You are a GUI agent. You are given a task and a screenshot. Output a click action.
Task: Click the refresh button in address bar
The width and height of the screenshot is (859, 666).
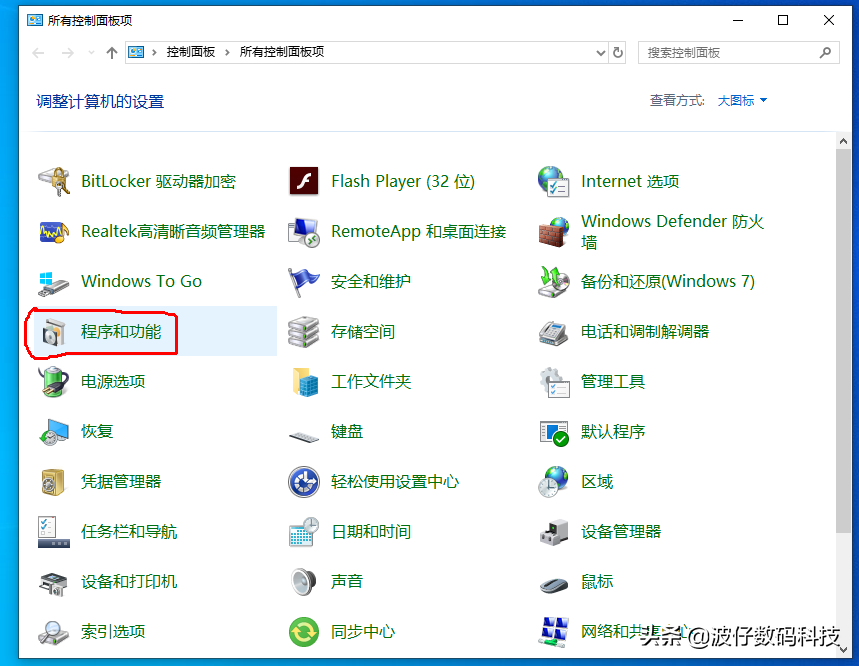coord(618,53)
